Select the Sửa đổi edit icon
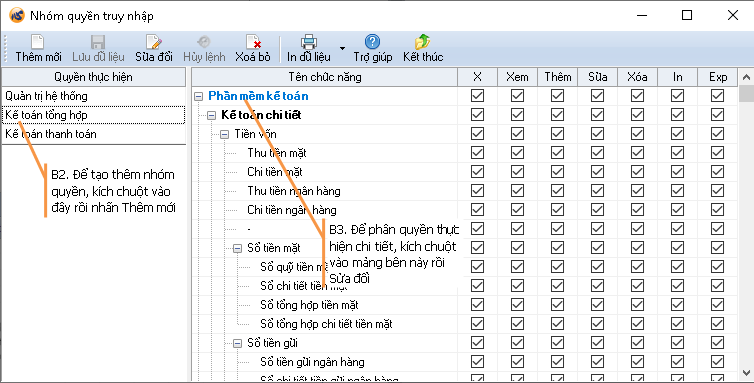Image resolution: width=754 pixels, height=383 pixels. tap(154, 42)
